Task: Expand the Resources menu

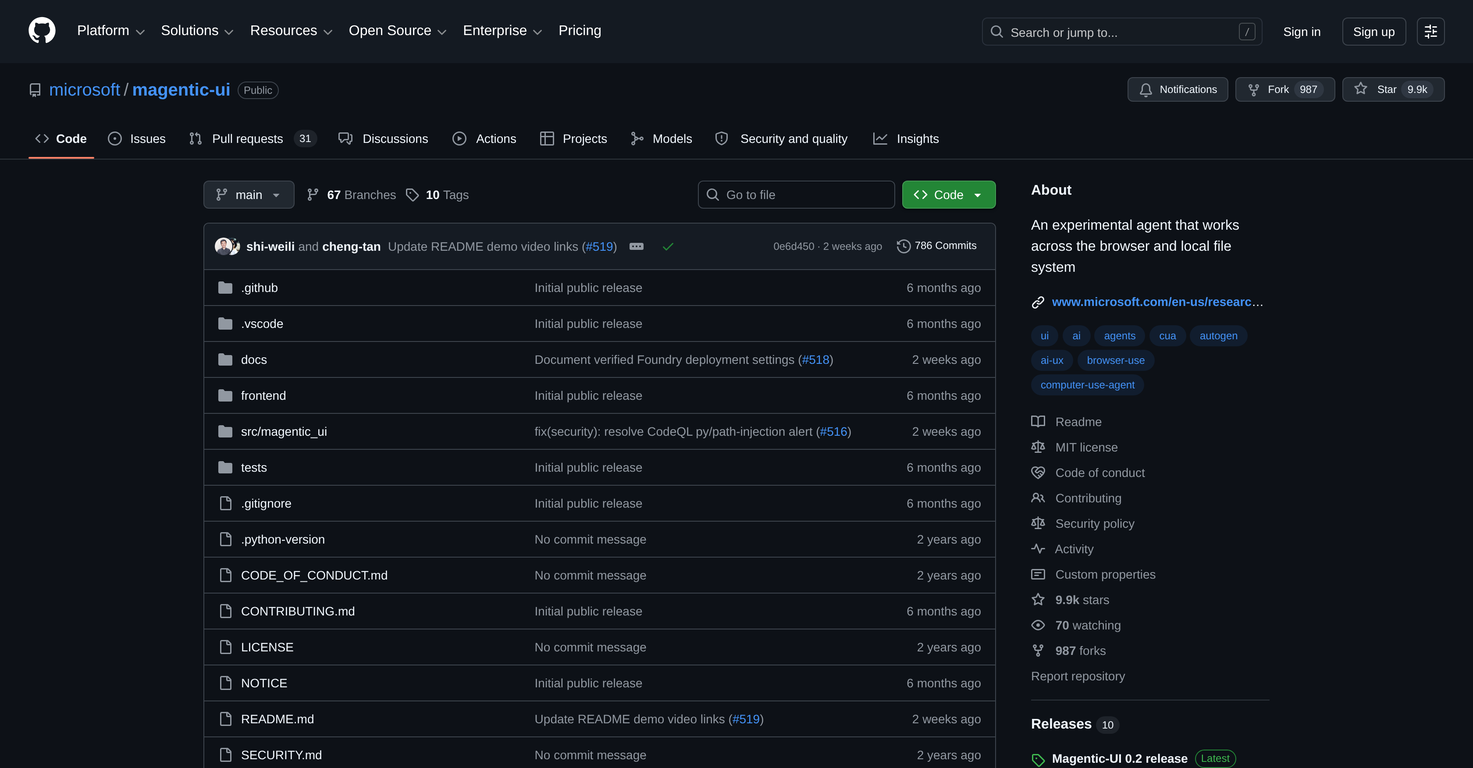Action: [x=291, y=31]
